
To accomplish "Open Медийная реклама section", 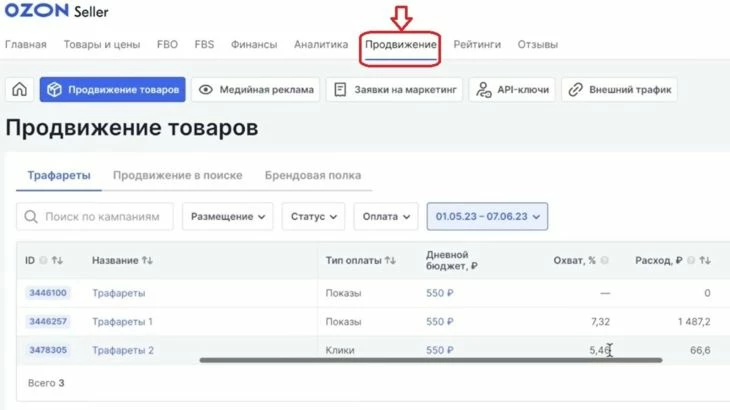I will coord(256,89).
